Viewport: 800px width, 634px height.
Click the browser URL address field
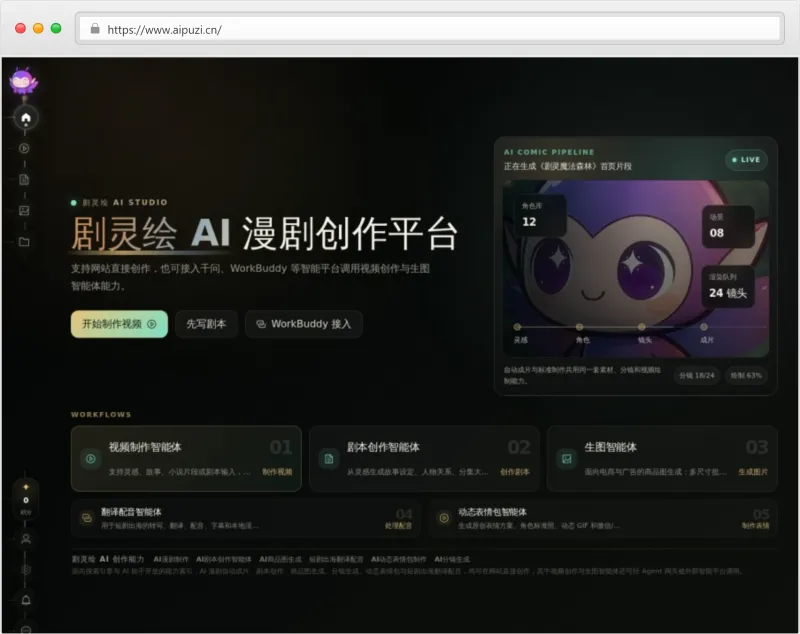pos(430,29)
